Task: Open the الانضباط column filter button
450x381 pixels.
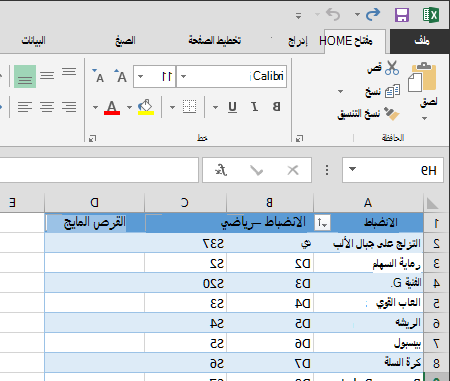Action: click(322, 222)
